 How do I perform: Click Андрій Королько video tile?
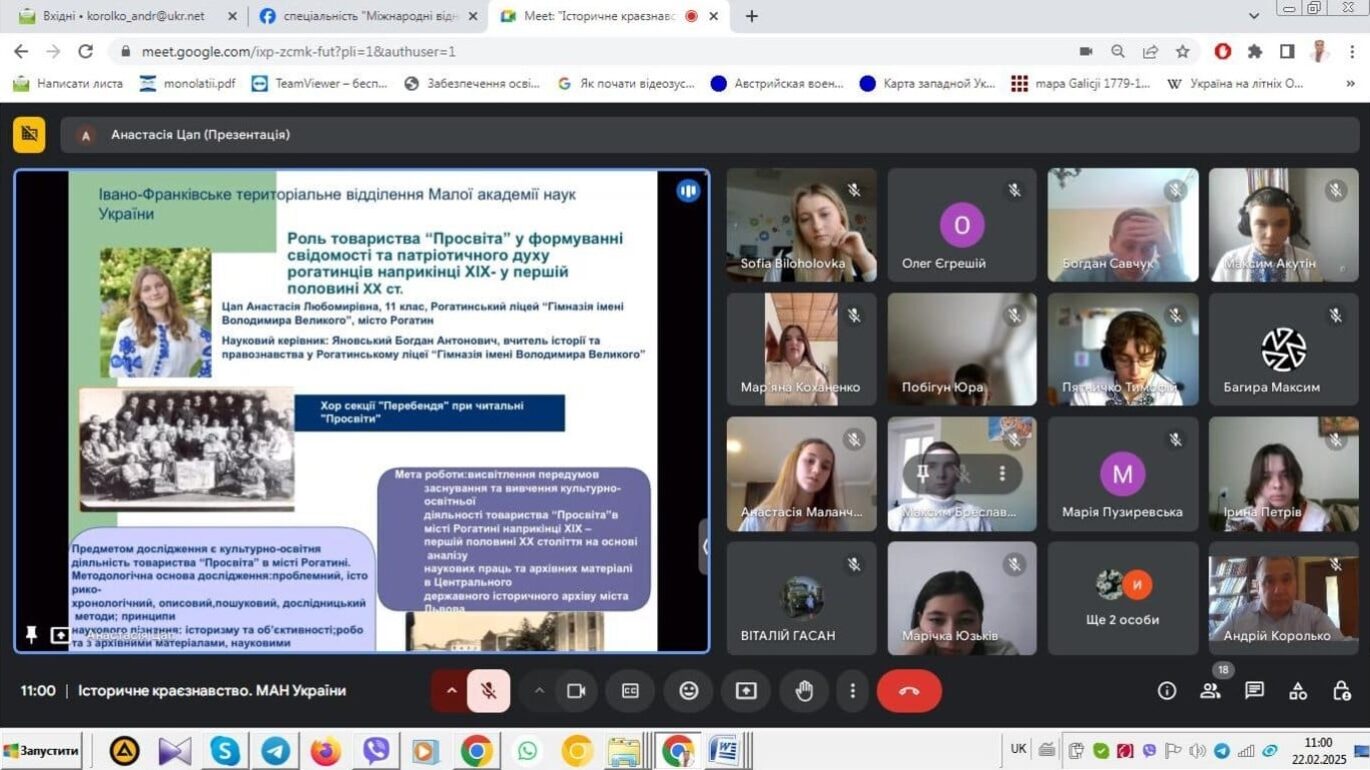pos(1283,598)
